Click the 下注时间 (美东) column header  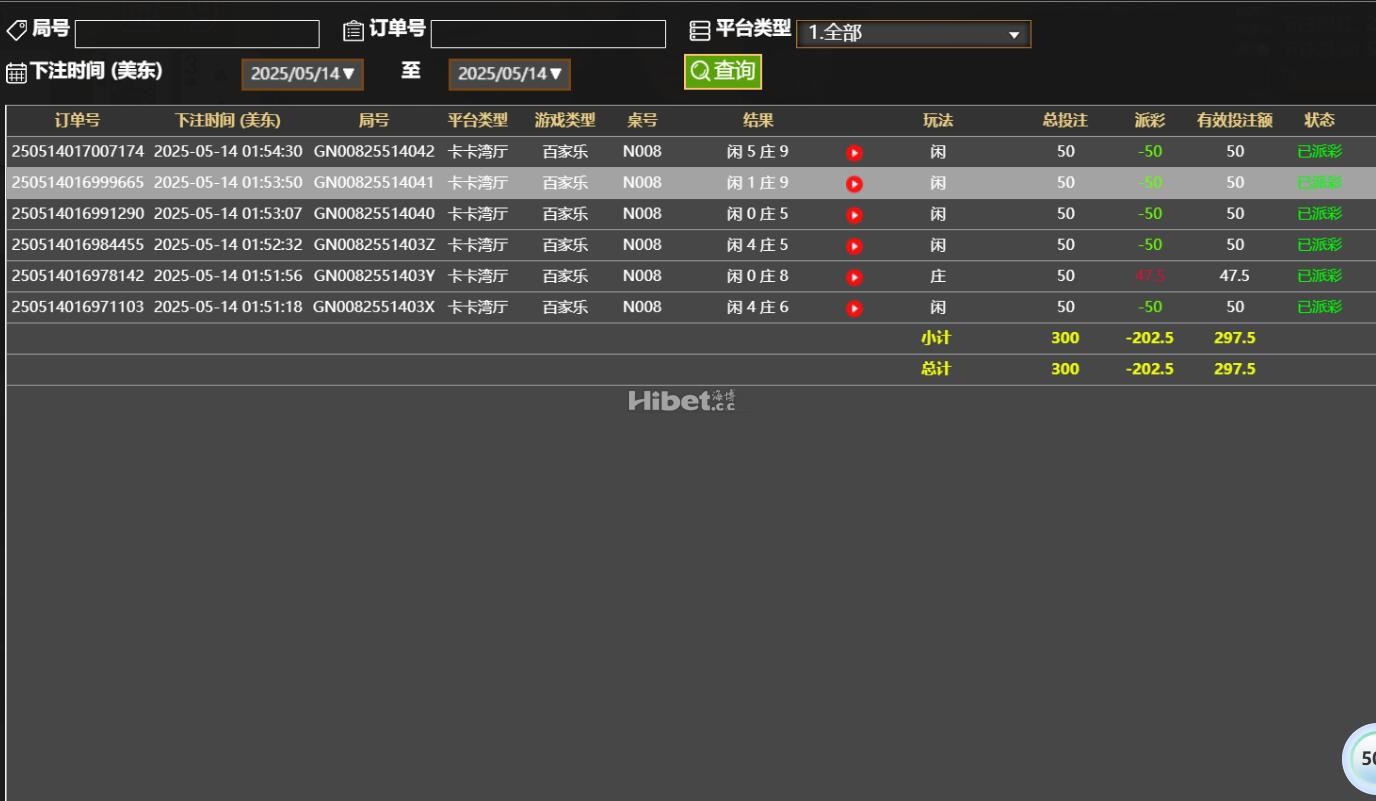pos(227,120)
